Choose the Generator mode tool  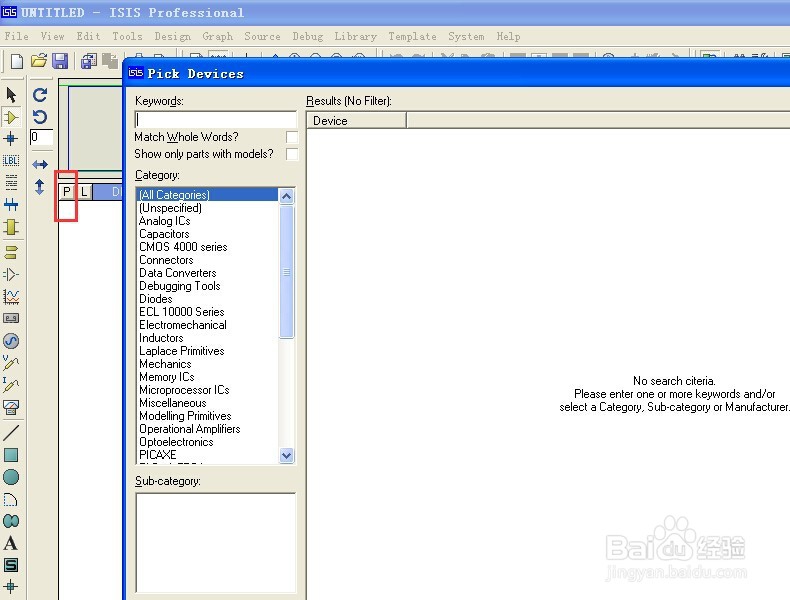[11, 341]
